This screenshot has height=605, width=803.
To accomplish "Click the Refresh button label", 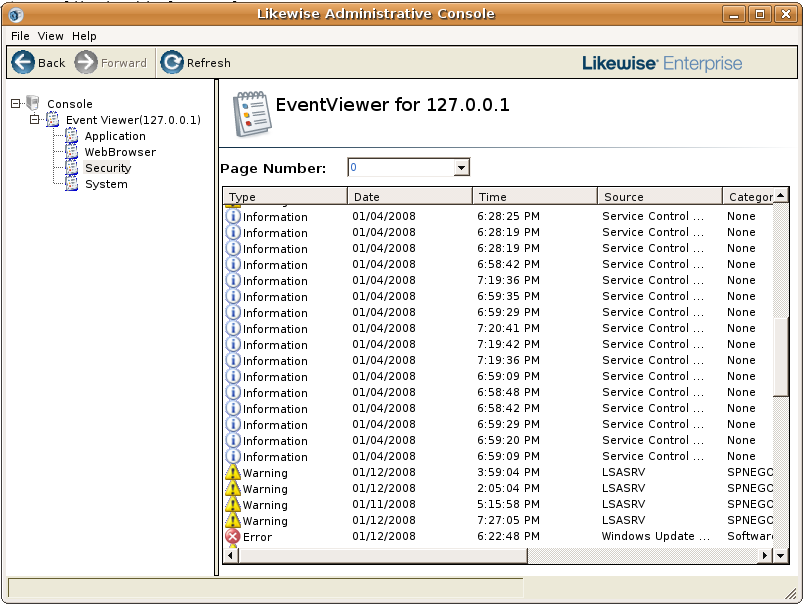I will coord(208,63).
